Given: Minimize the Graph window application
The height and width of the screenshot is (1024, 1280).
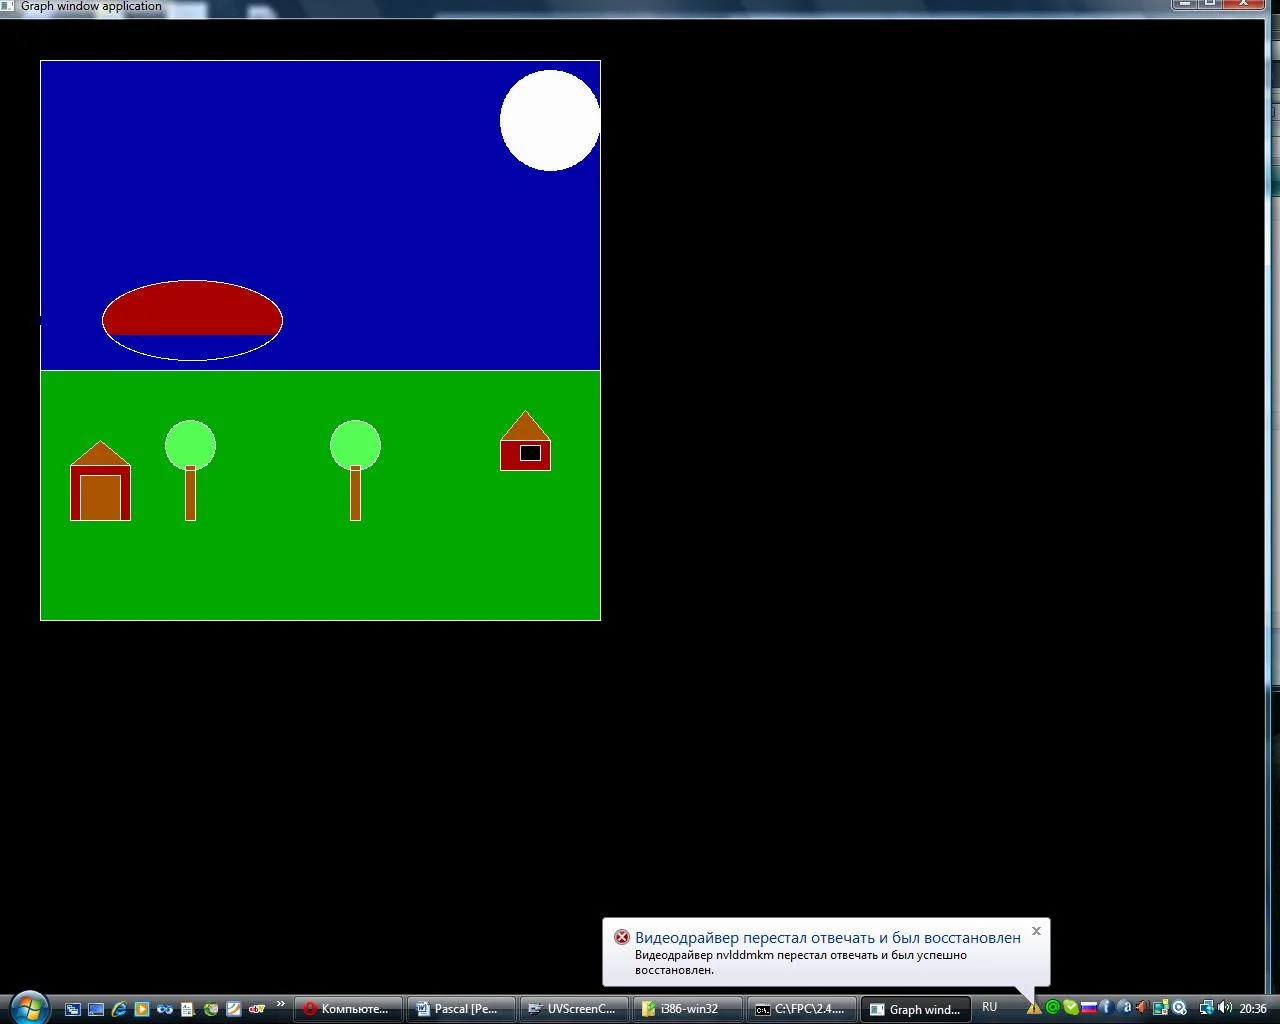Looking at the screenshot, I should pyautogui.click(x=1184, y=4).
